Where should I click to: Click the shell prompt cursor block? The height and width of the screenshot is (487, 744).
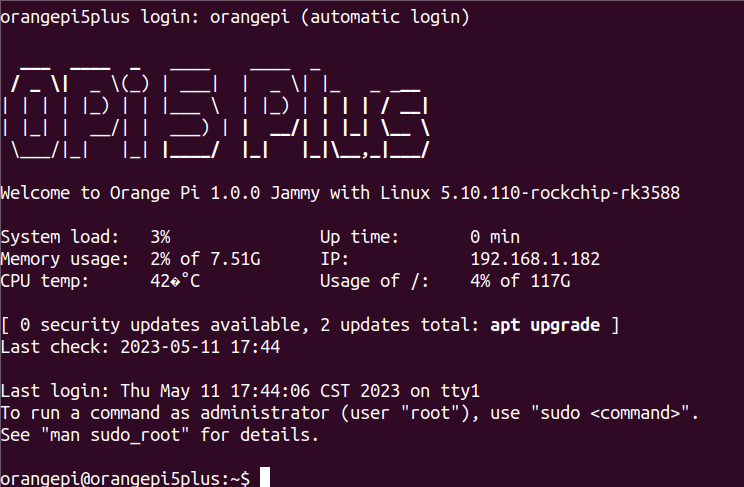tap(265, 477)
